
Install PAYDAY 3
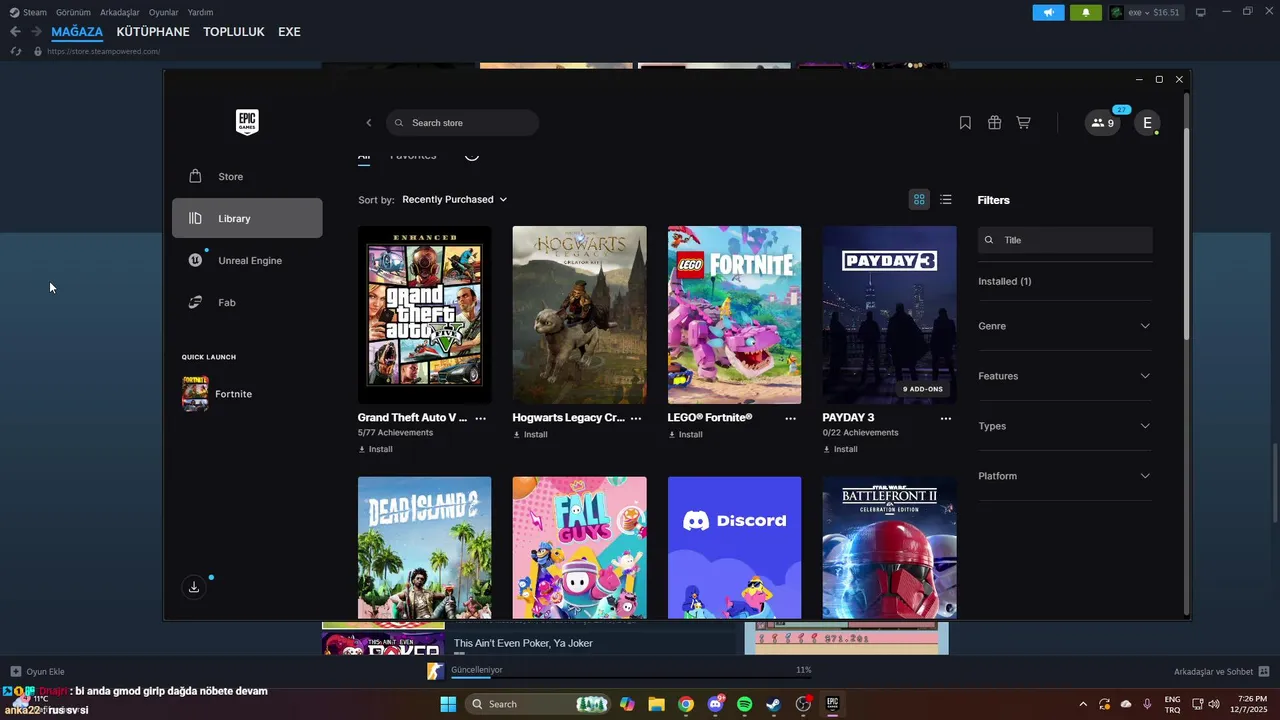coord(840,449)
